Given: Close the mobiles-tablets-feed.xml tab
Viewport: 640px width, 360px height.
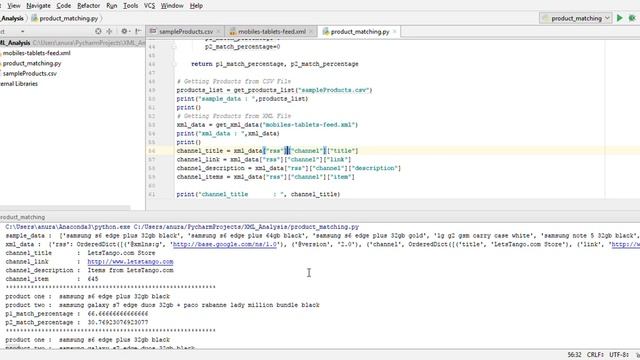Looking at the screenshot, I should tap(311, 31).
